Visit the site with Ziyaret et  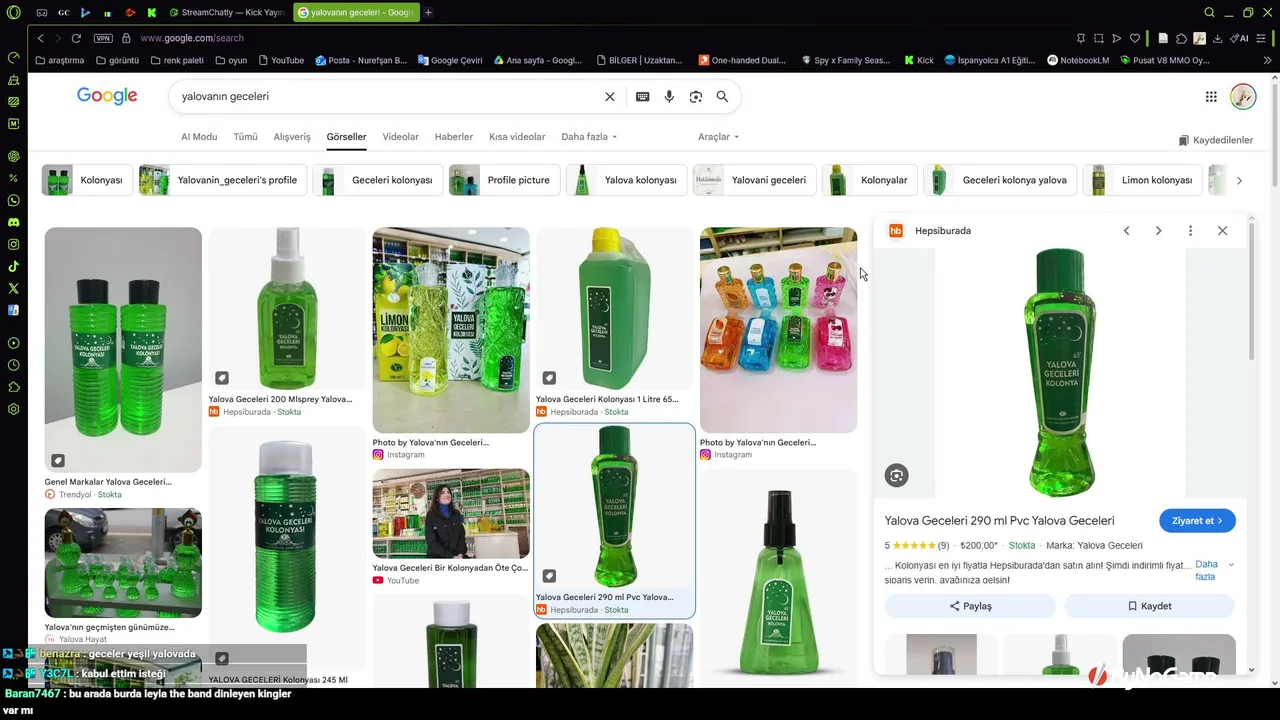point(1197,521)
